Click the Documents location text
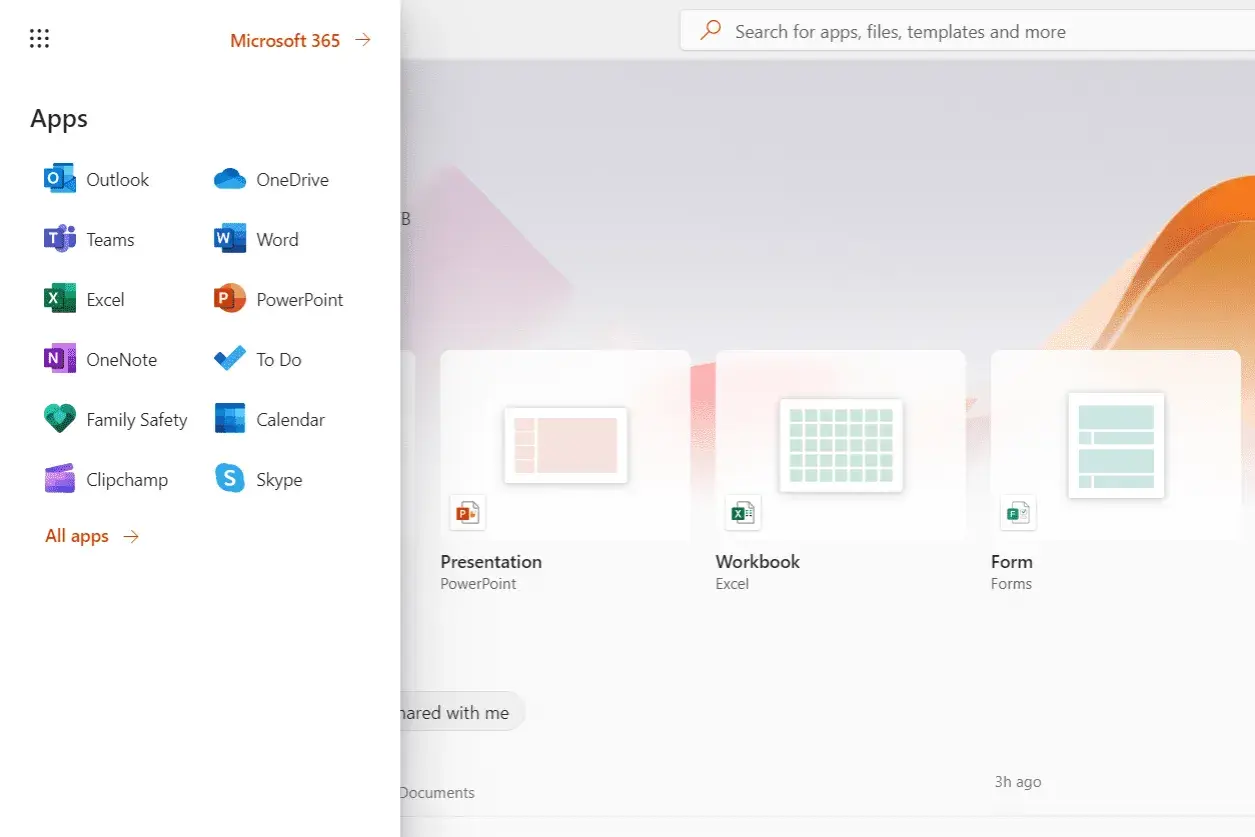Screen dimensions: 1255x837 point(437,793)
